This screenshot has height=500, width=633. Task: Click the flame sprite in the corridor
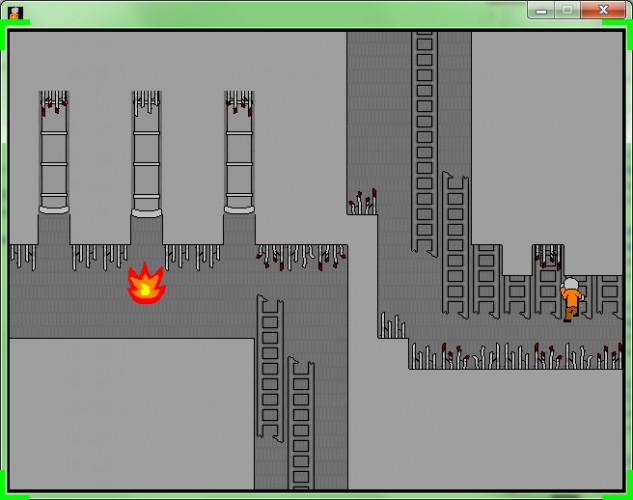click(147, 283)
